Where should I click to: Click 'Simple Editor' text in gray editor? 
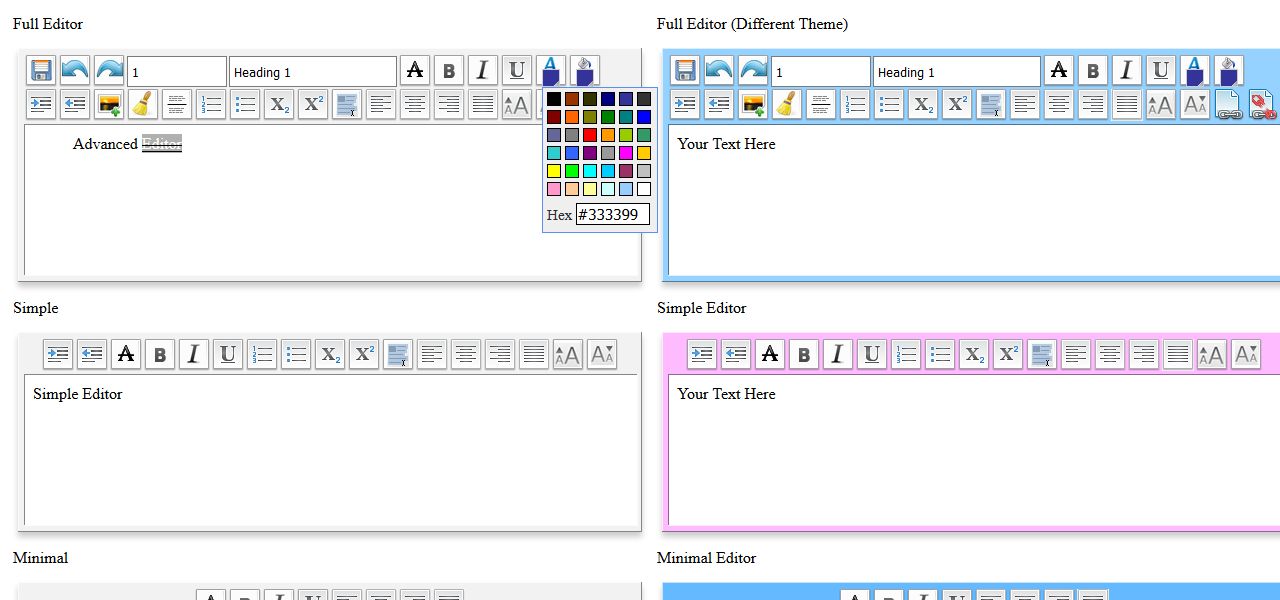[x=78, y=394]
